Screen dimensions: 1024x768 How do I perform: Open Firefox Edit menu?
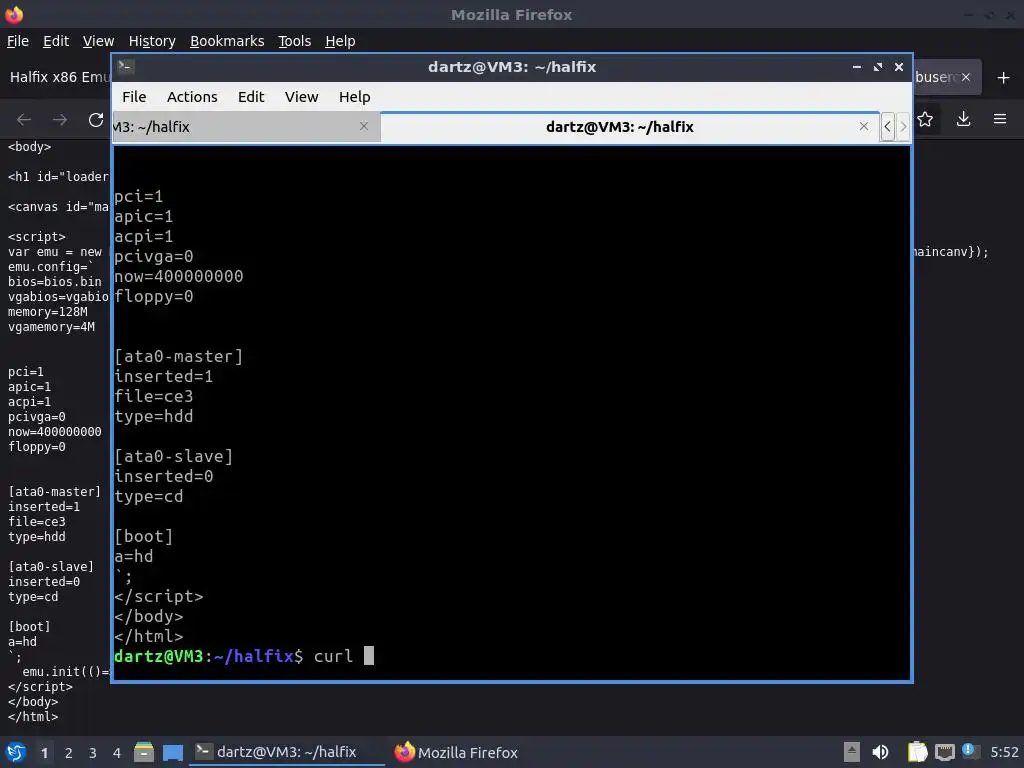[x=56, y=41]
